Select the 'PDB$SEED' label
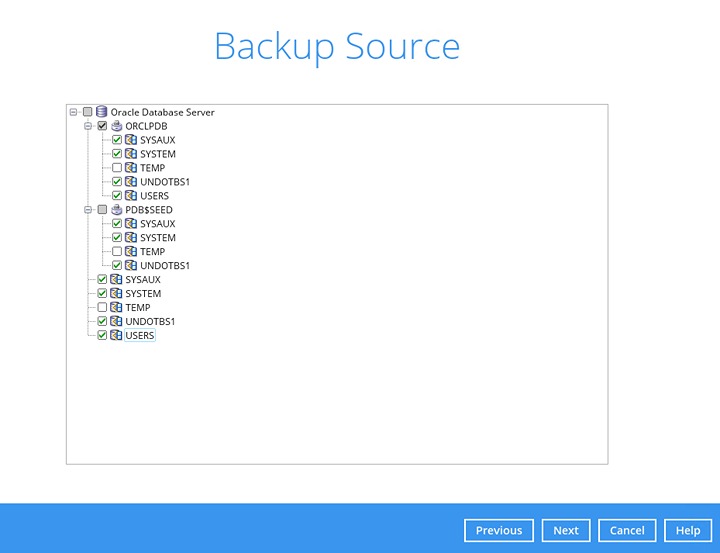The width and height of the screenshot is (720, 553). (149, 210)
